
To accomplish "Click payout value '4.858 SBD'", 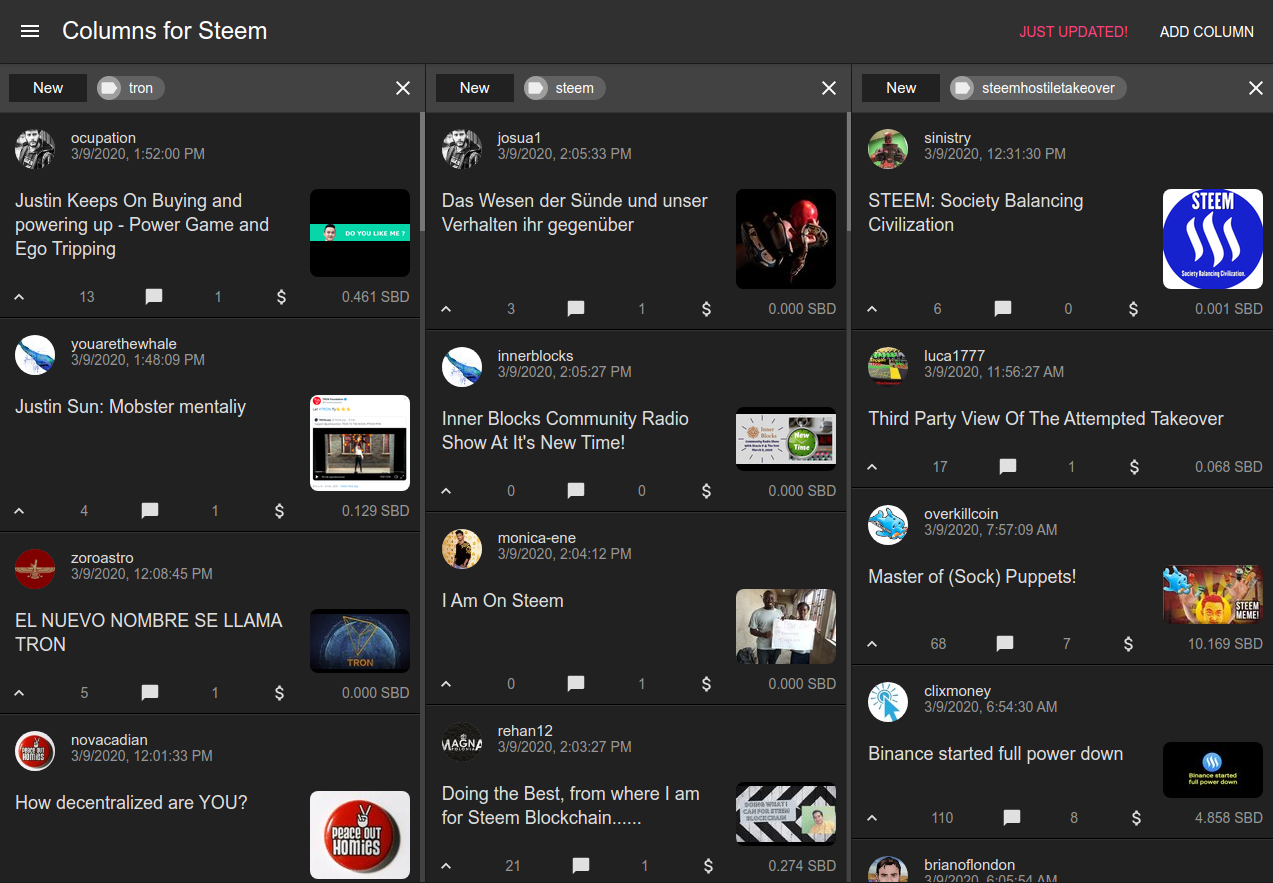I will coord(1229,817).
